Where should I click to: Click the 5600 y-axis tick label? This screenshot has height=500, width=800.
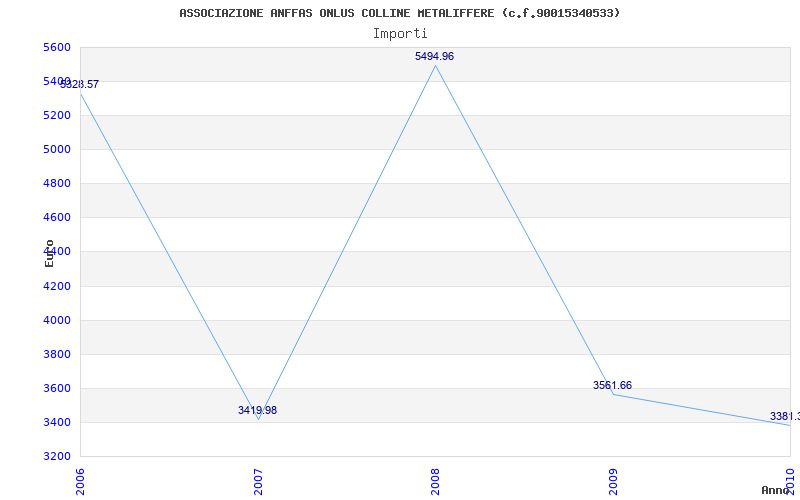pos(57,47)
